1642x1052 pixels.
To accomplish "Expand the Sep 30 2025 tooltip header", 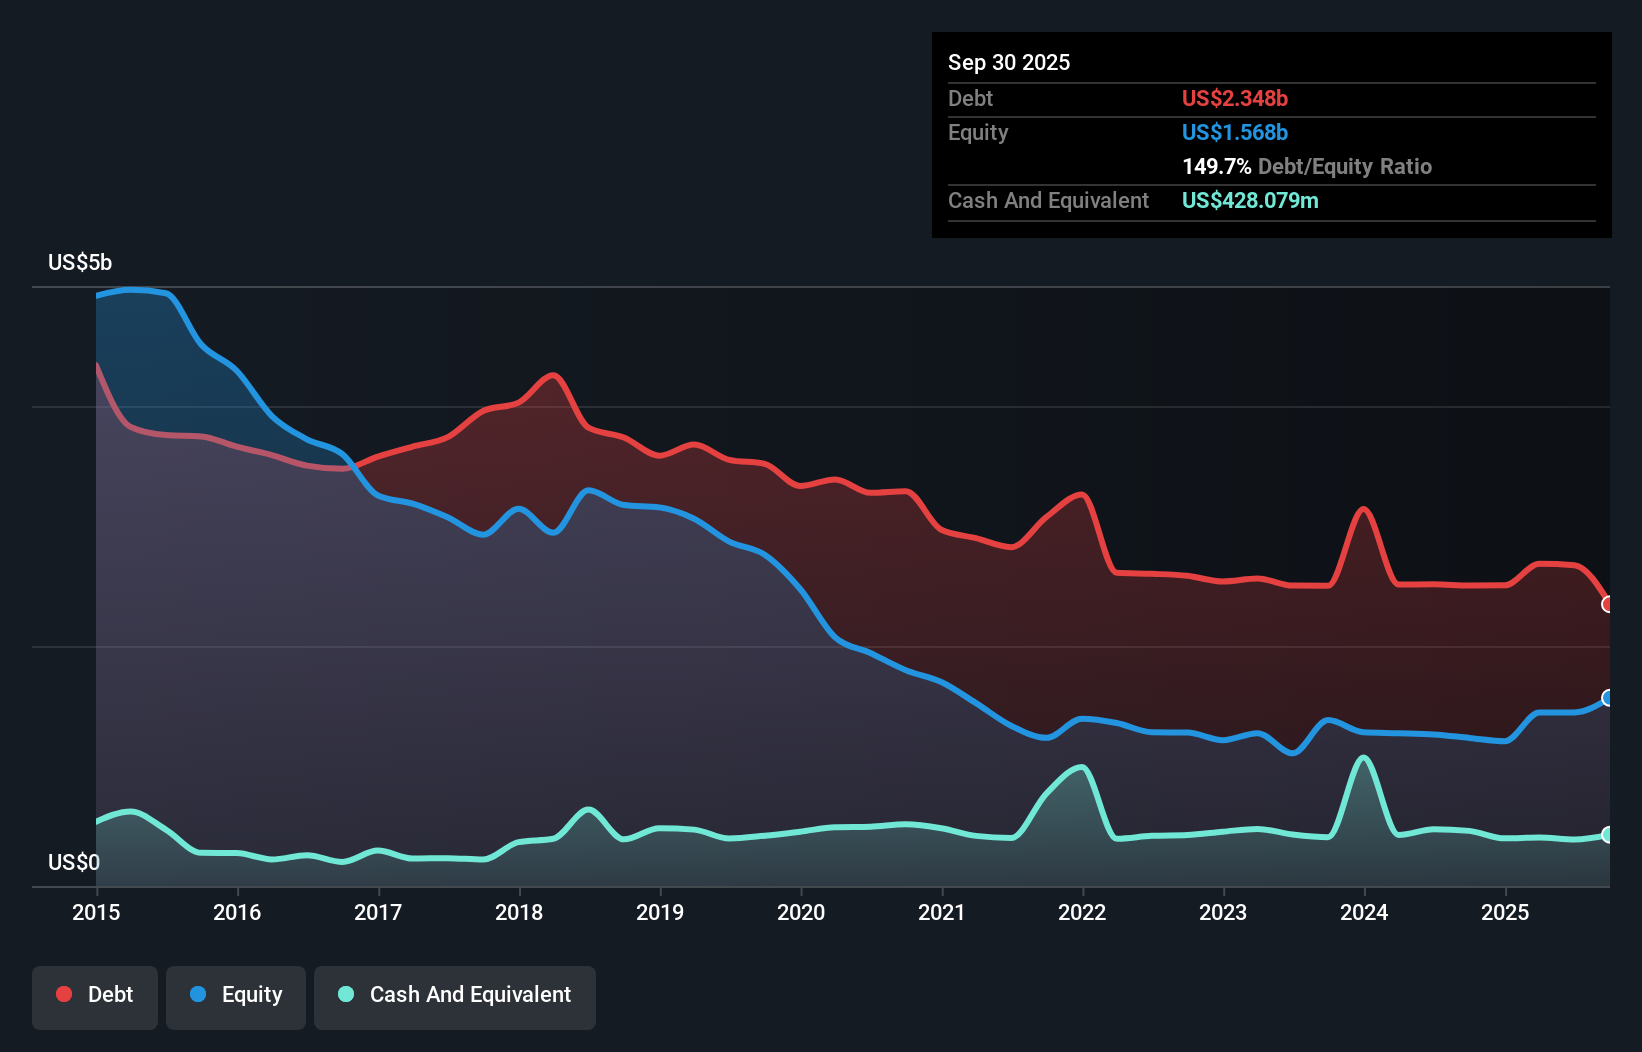I will pyautogui.click(x=1009, y=62).
